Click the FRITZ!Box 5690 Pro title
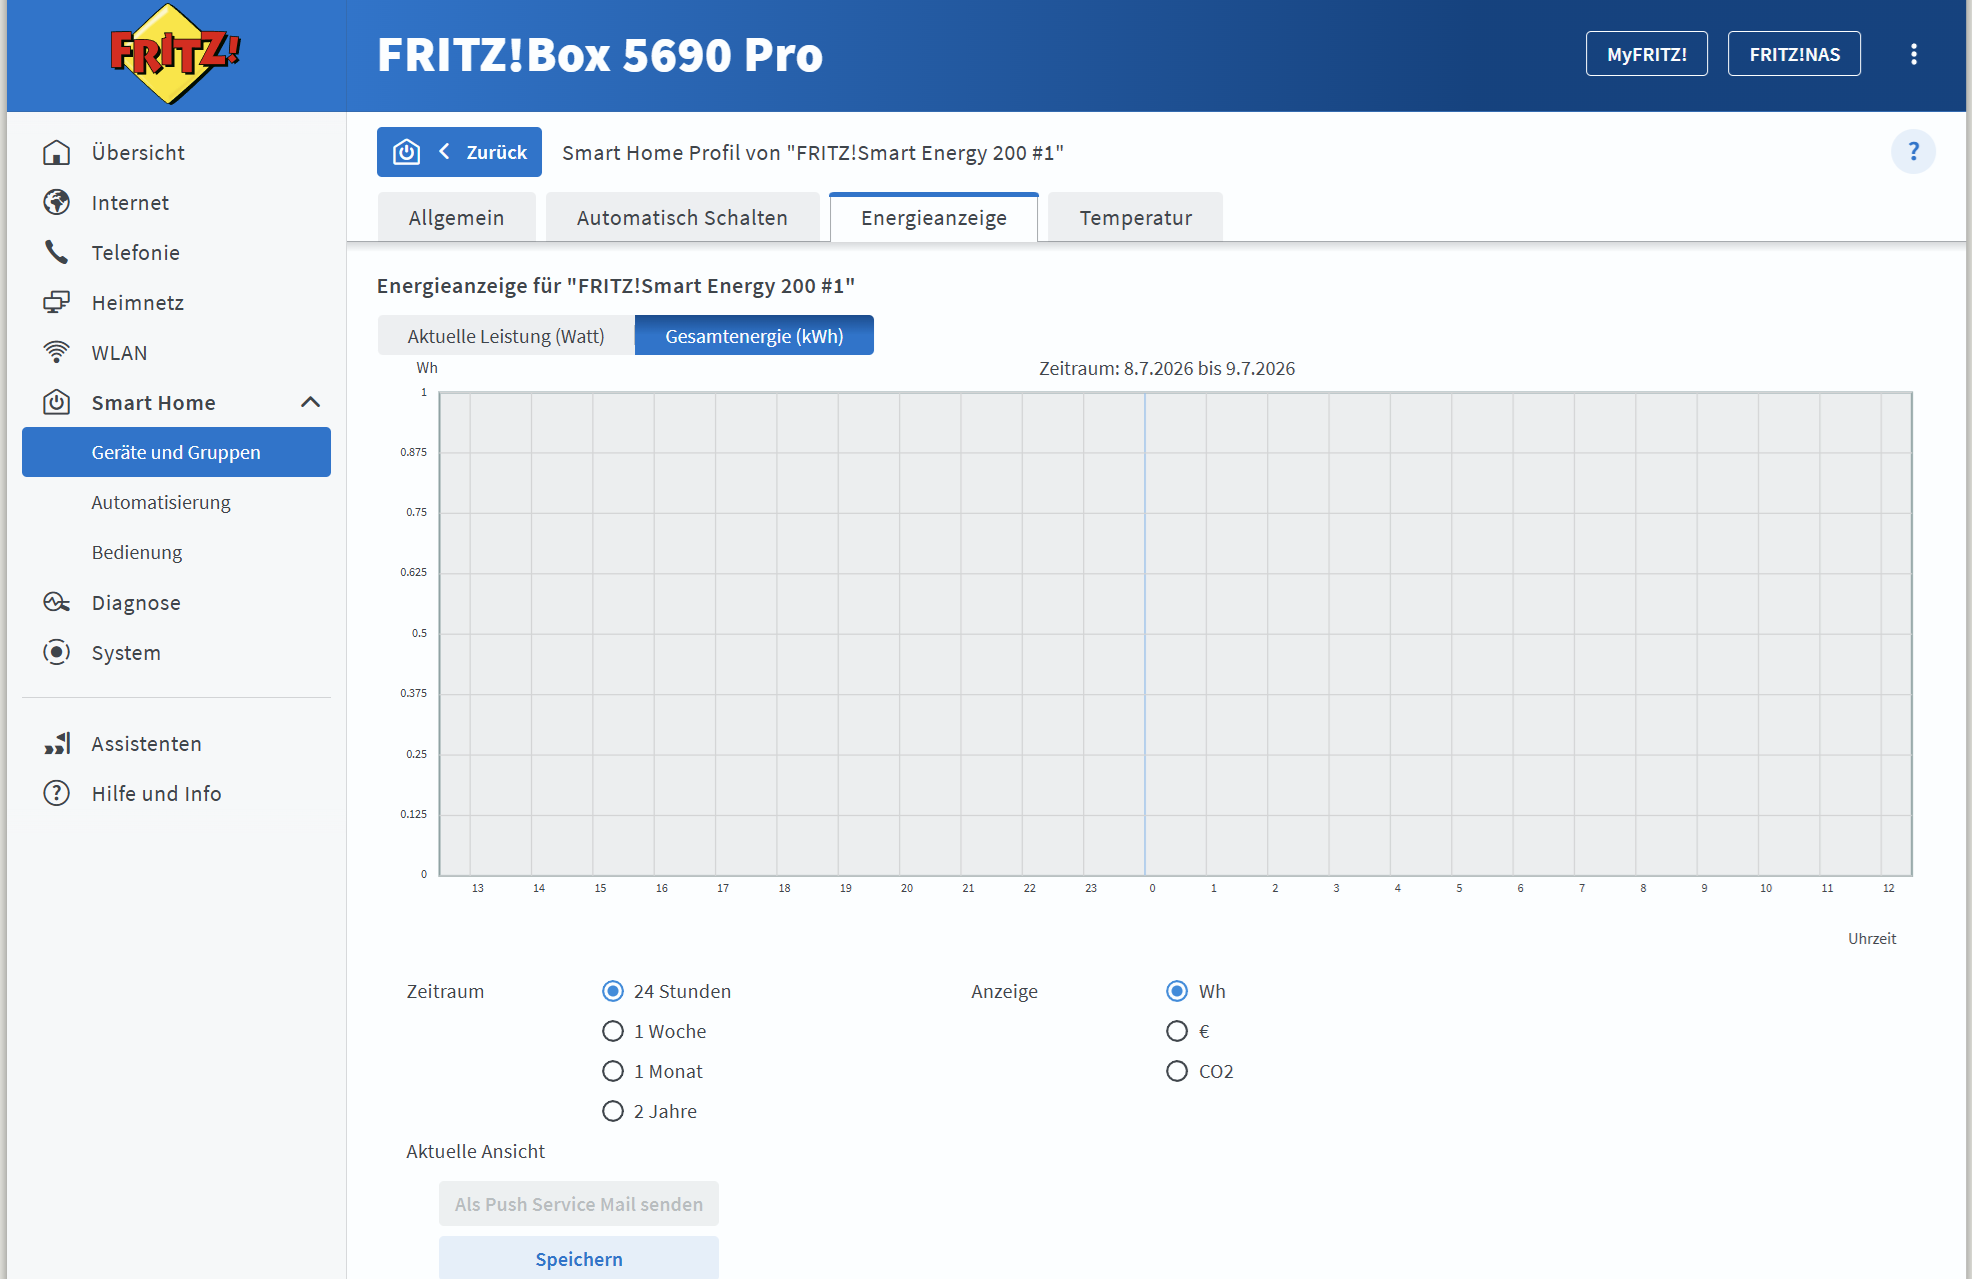The height and width of the screenshot is (1279, 1972). 599,54
